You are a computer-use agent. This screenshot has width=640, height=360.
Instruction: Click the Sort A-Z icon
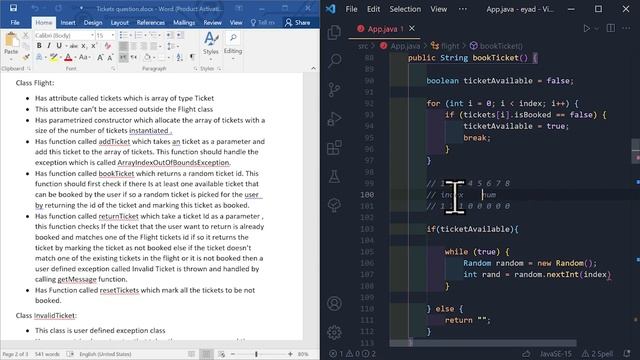coord(180,58)
